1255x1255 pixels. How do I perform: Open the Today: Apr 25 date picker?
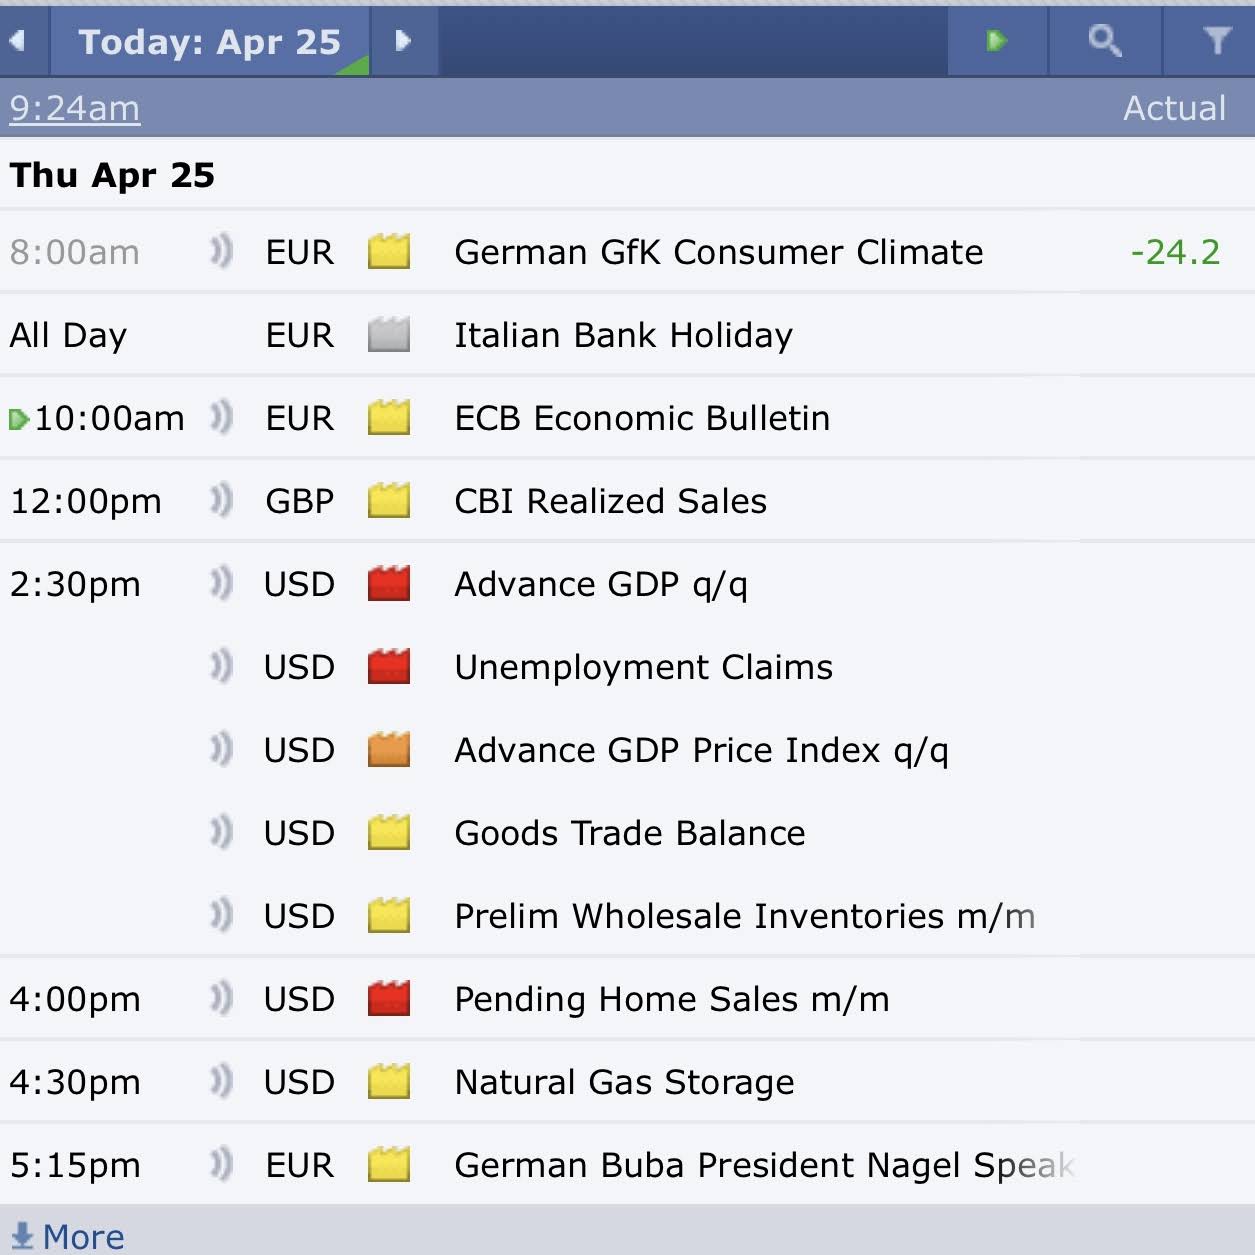pyautogui.click(x=210, y=41)
